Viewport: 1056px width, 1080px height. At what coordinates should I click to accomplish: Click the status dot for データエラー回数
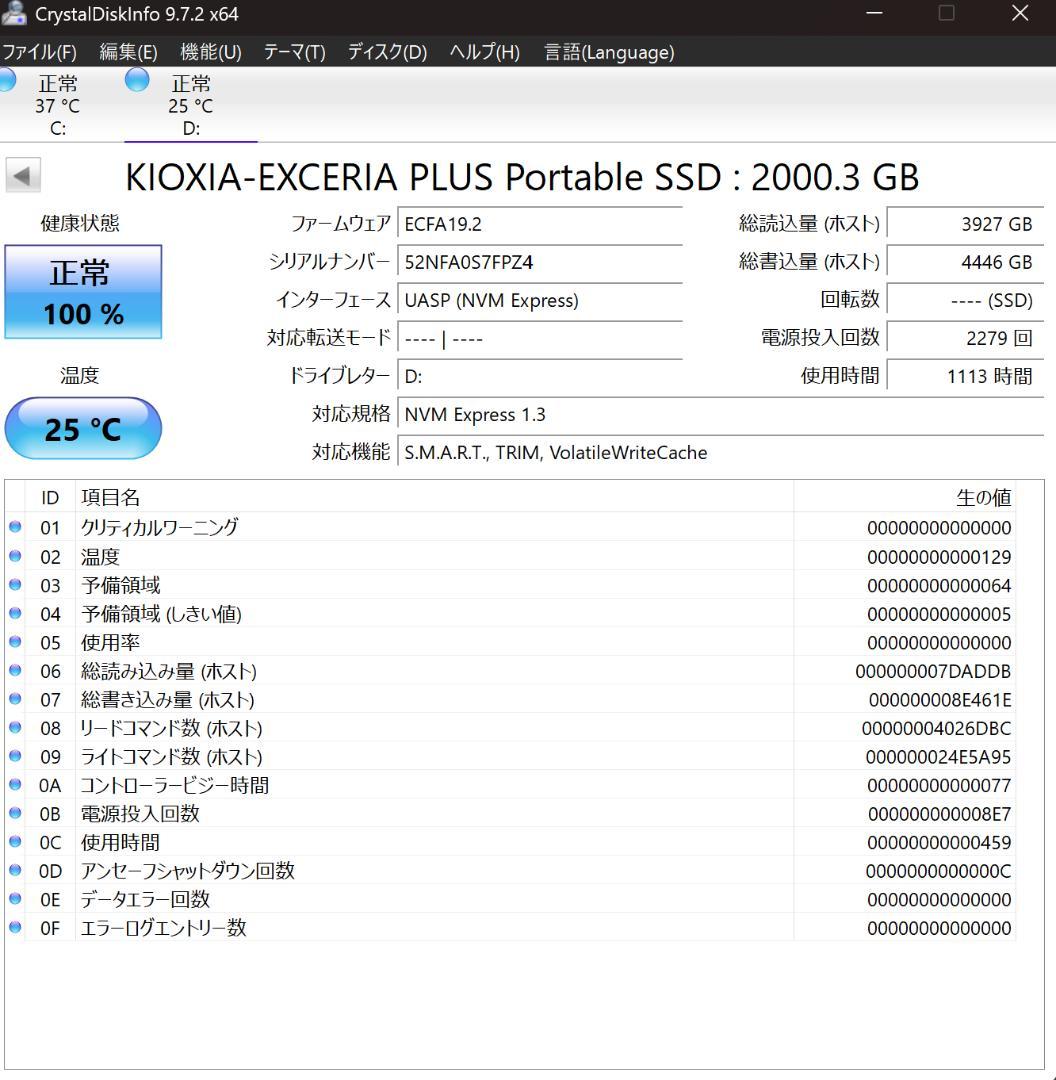click(15, 899)
